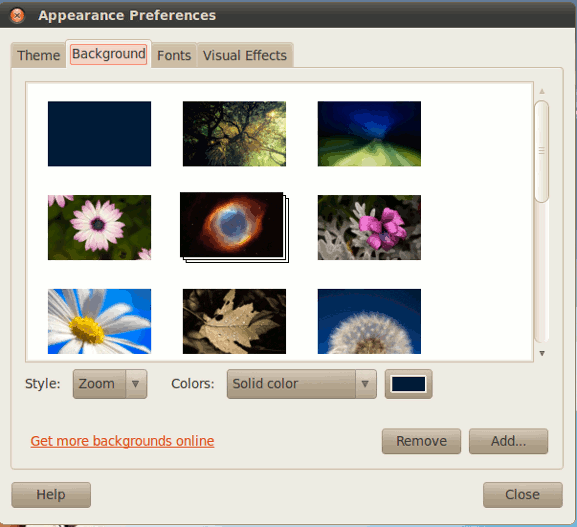
Task: Select the pink daisy flower wallpaper
Action: pyautogui.click(x=99, y=227)
